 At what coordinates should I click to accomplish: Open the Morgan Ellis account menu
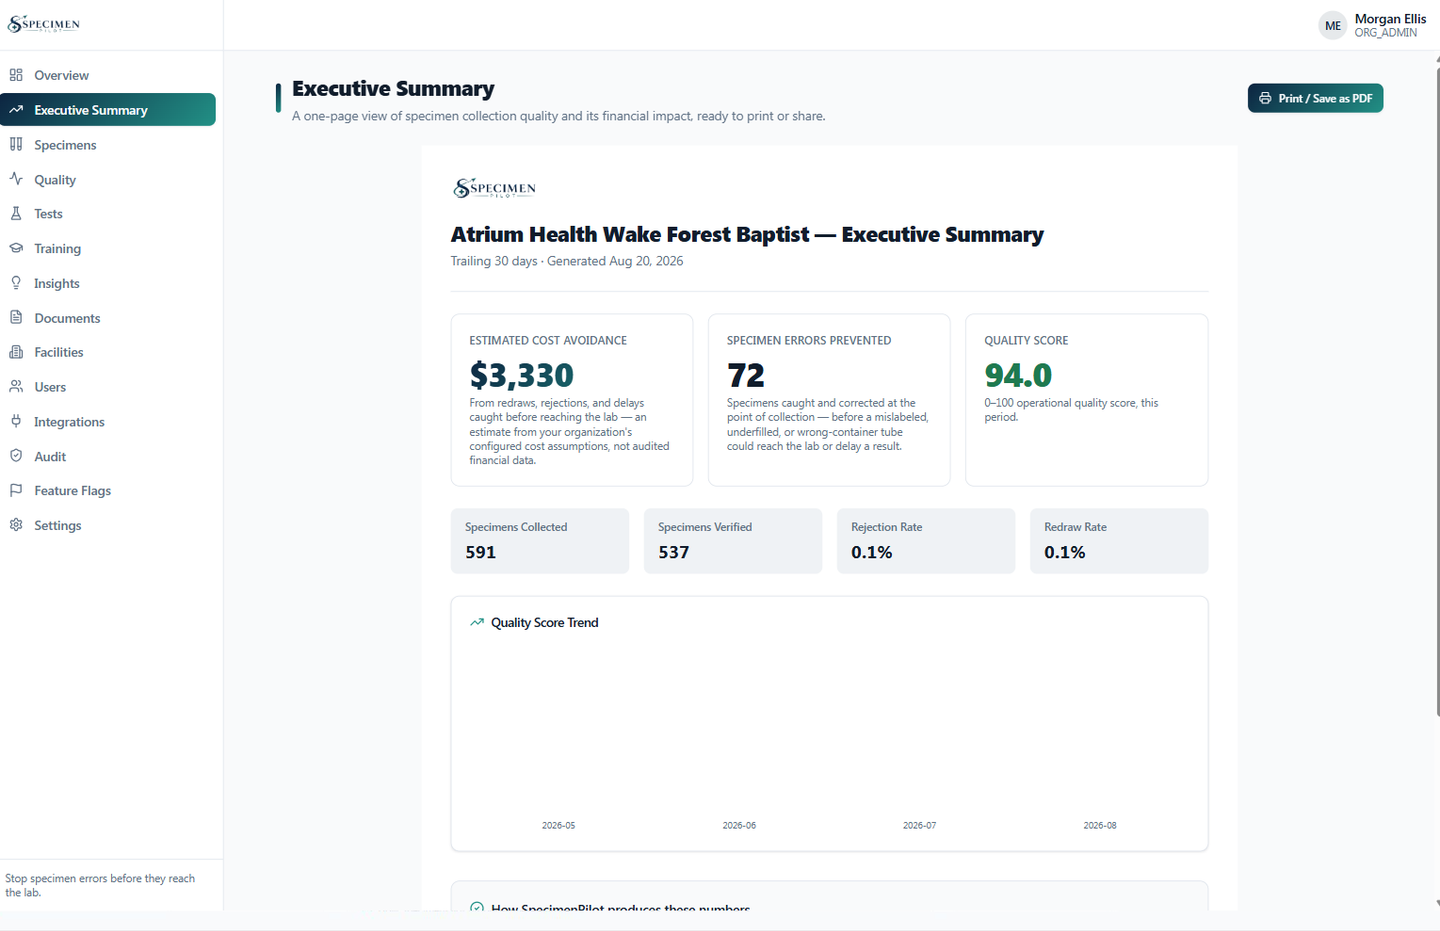[x=1373, y=26]
